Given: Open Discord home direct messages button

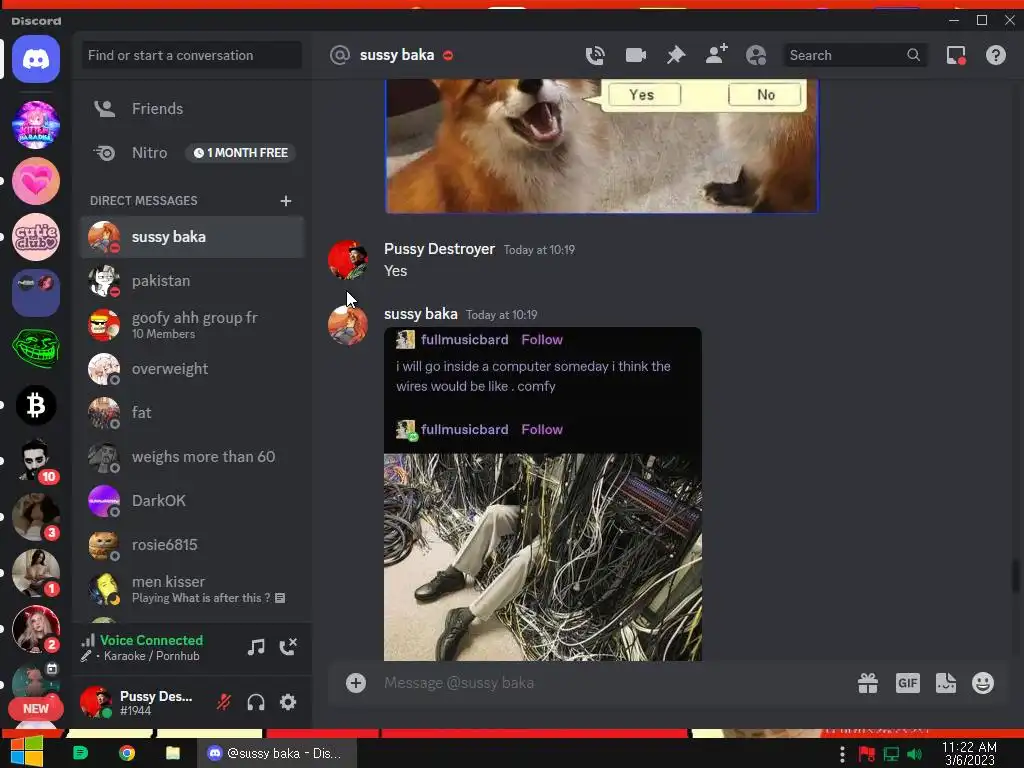Looking at the screenshot, I should (36, 59).
